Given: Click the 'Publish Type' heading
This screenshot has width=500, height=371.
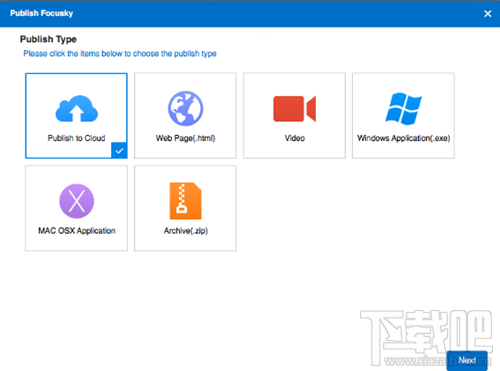Looking at the screenshot, I should point(48,39).
